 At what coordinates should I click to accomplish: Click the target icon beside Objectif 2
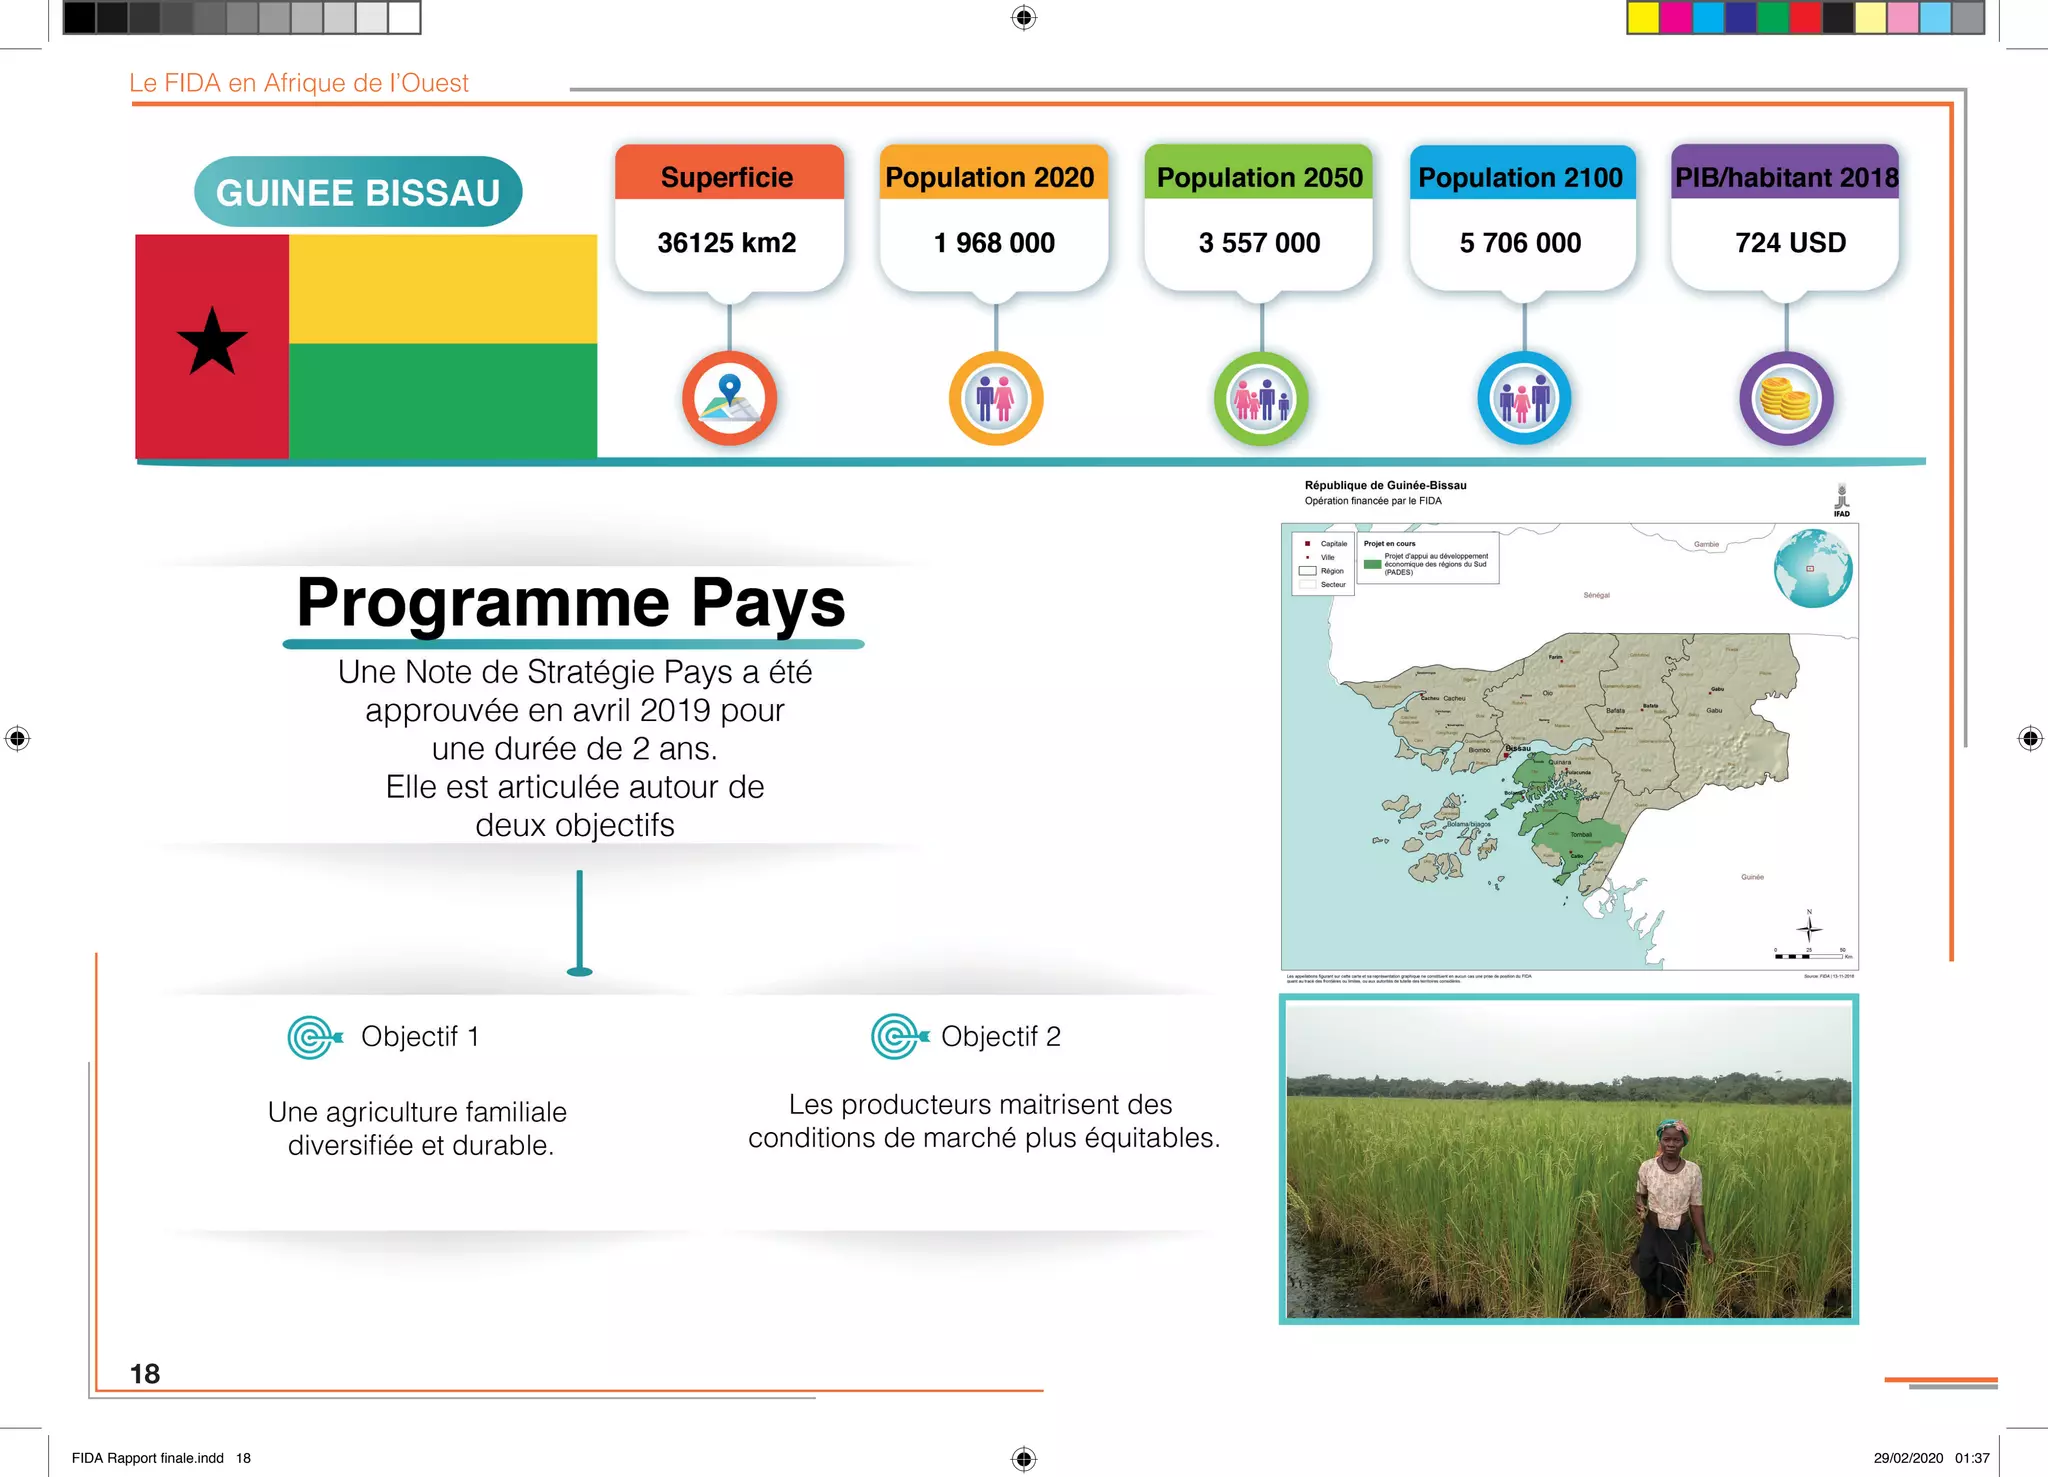click(x=897, y=1036)
